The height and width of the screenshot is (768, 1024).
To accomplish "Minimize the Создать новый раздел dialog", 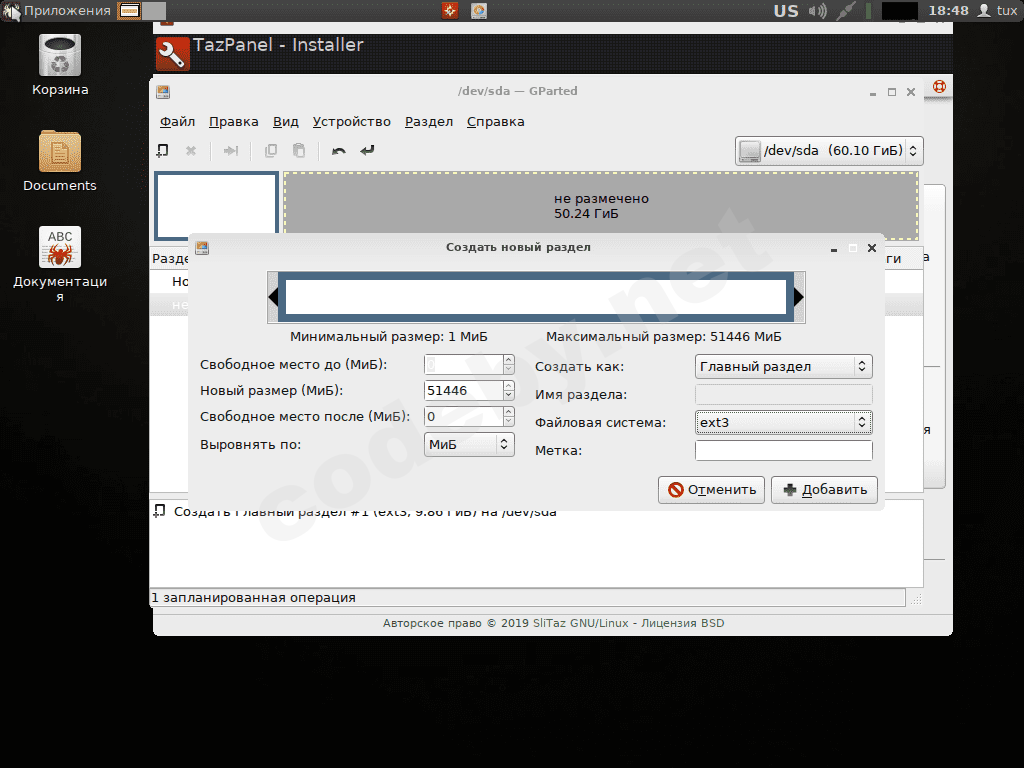I will [834, 249].
